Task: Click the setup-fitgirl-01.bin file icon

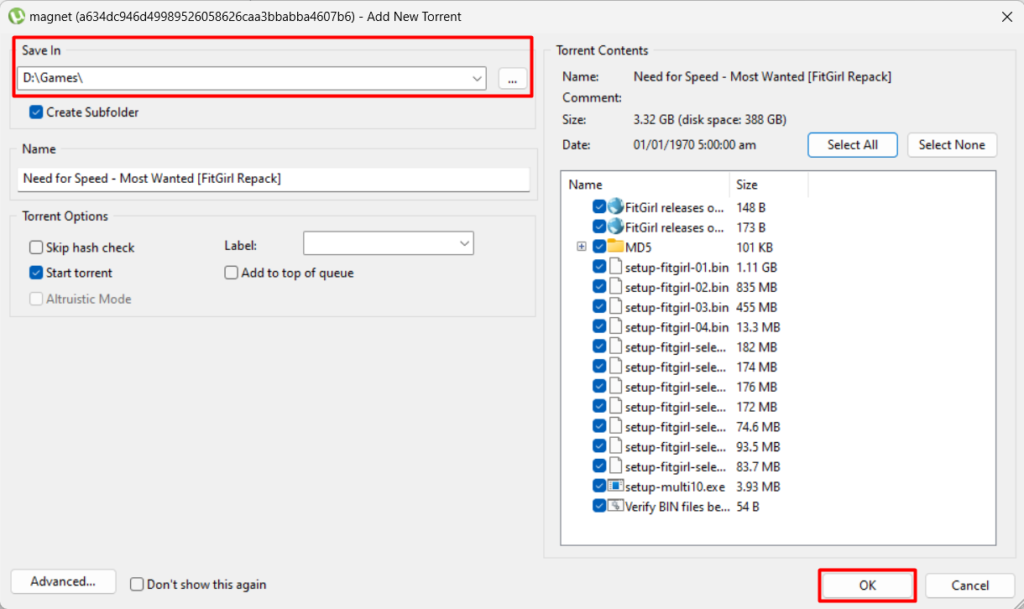Action: click(616, 267)
